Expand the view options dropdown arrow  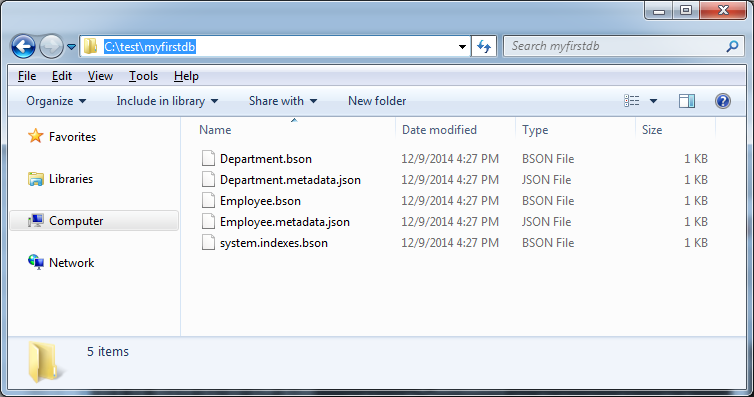[x=653, y=101]
